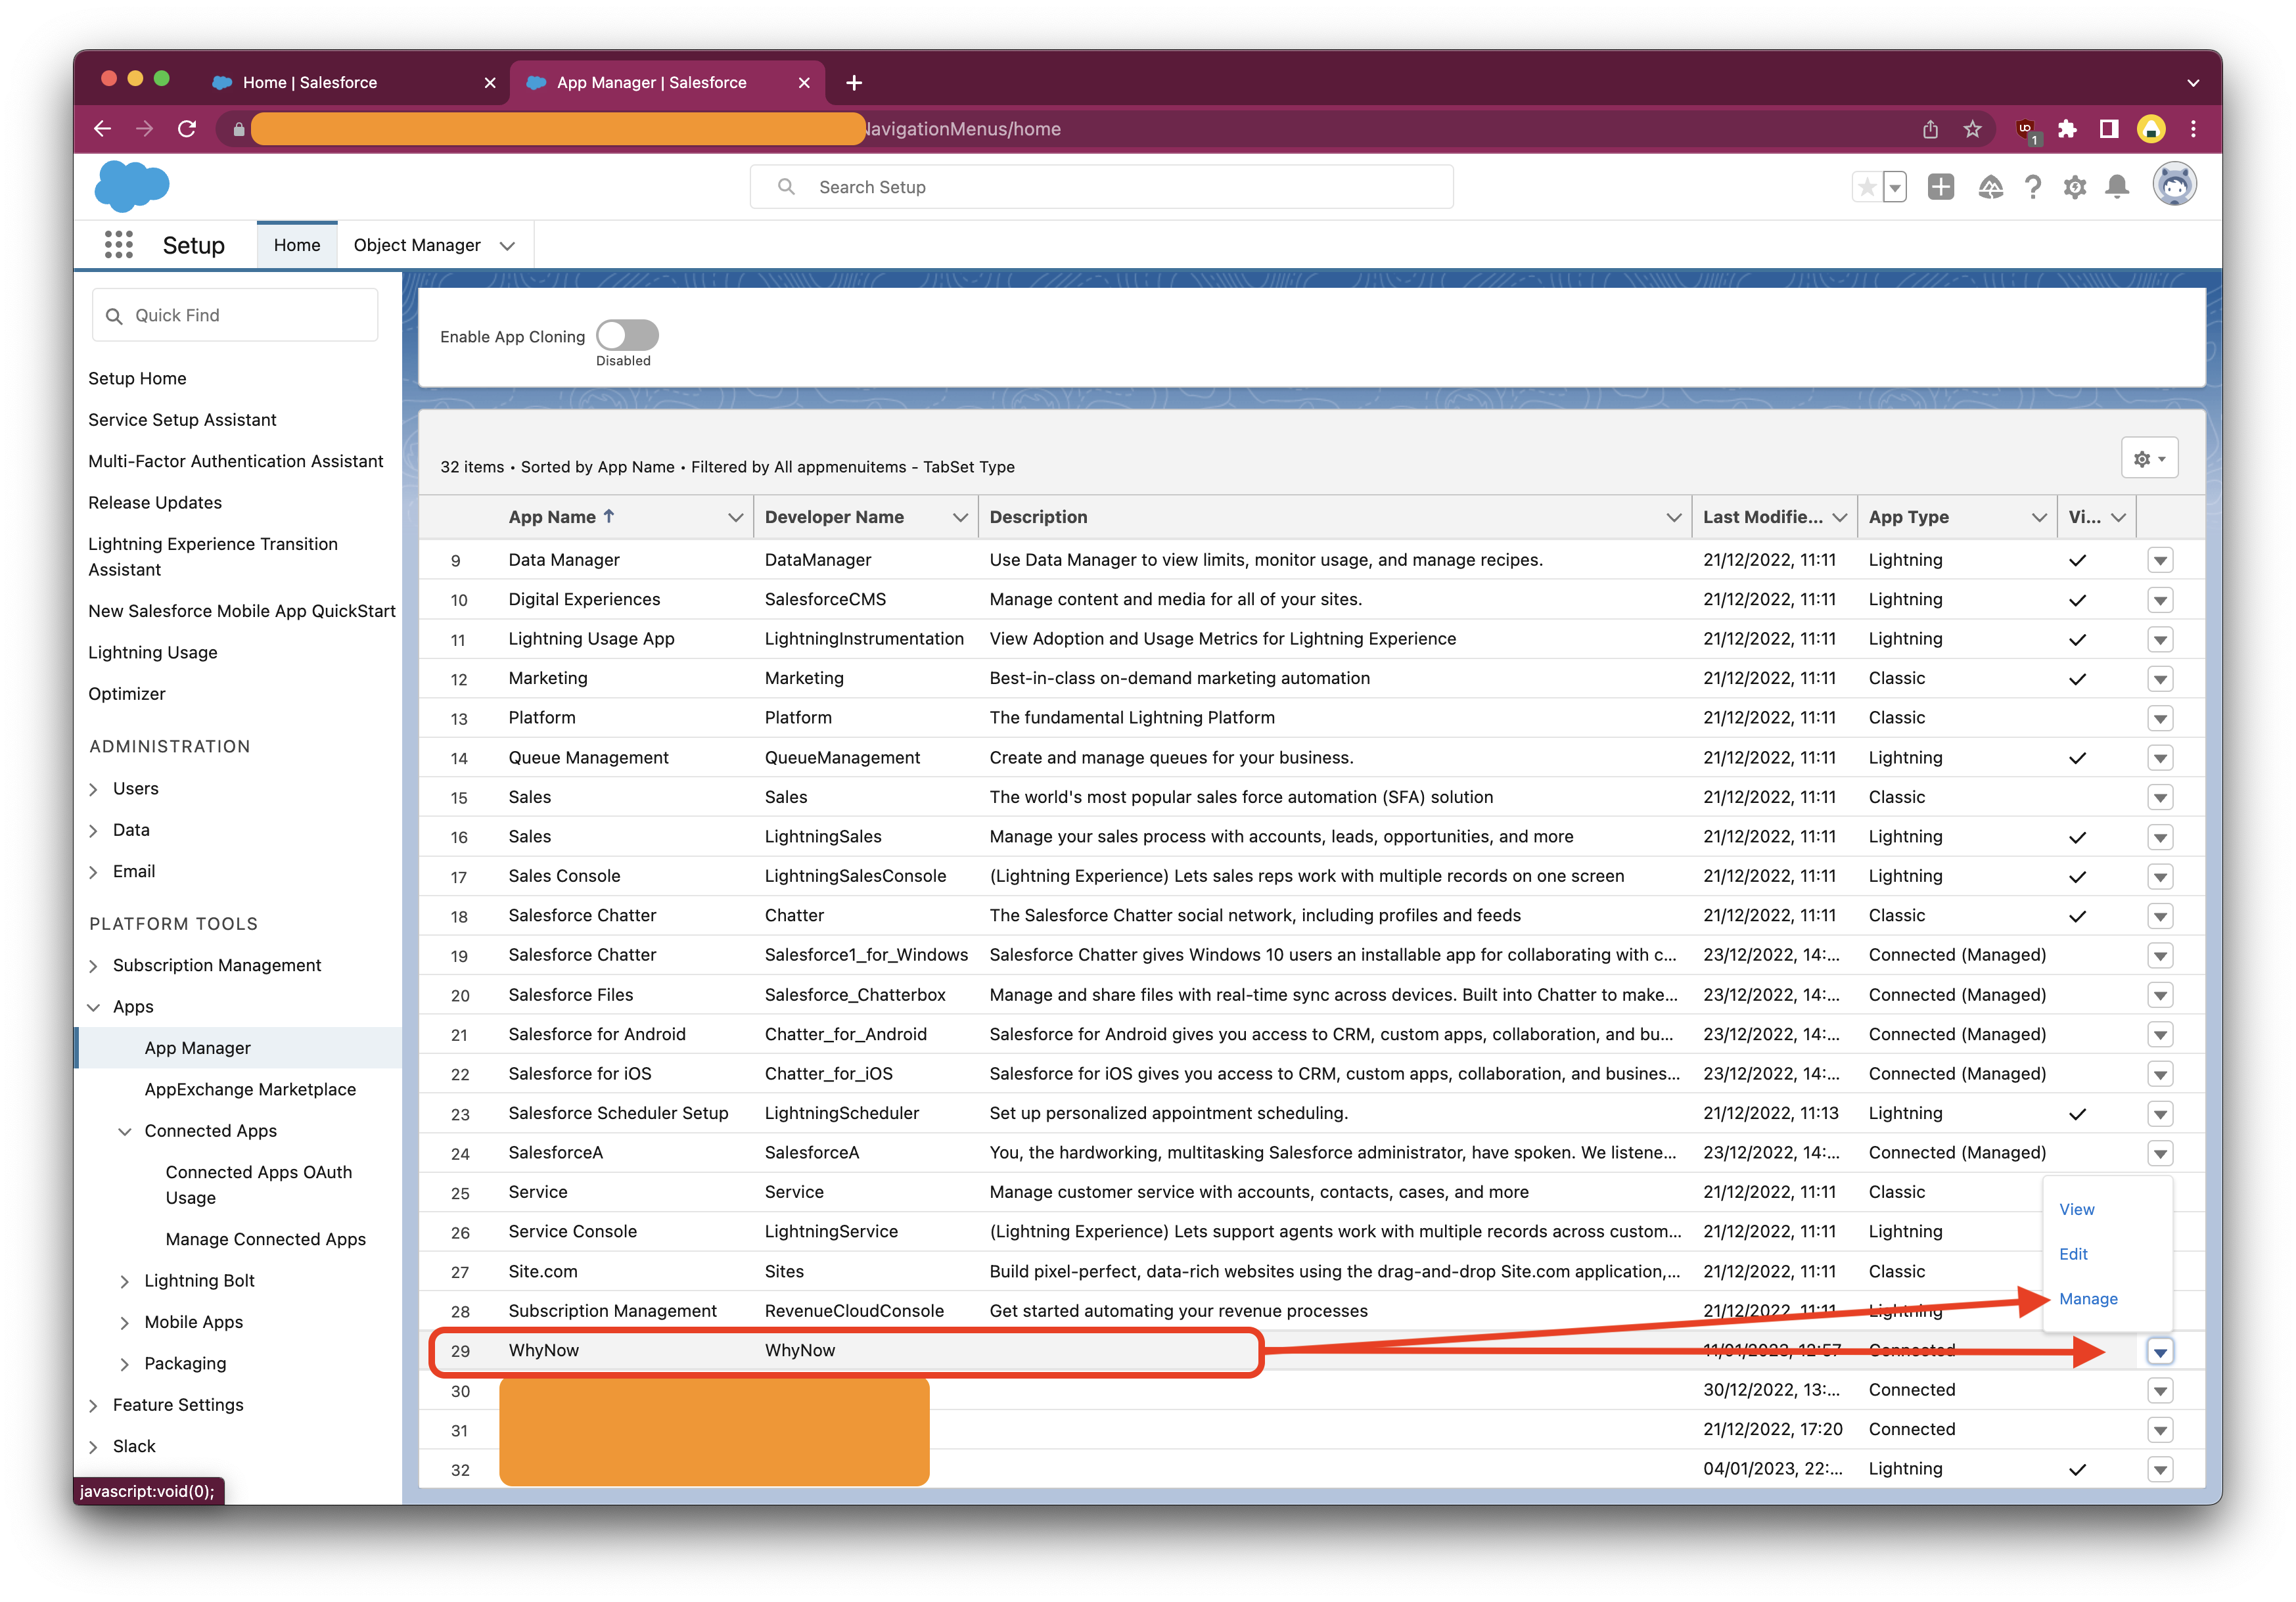This screenshot has height=1602, width=2296.
Task: Switch to the Home setup tab
Action: [x=297, y=245]
